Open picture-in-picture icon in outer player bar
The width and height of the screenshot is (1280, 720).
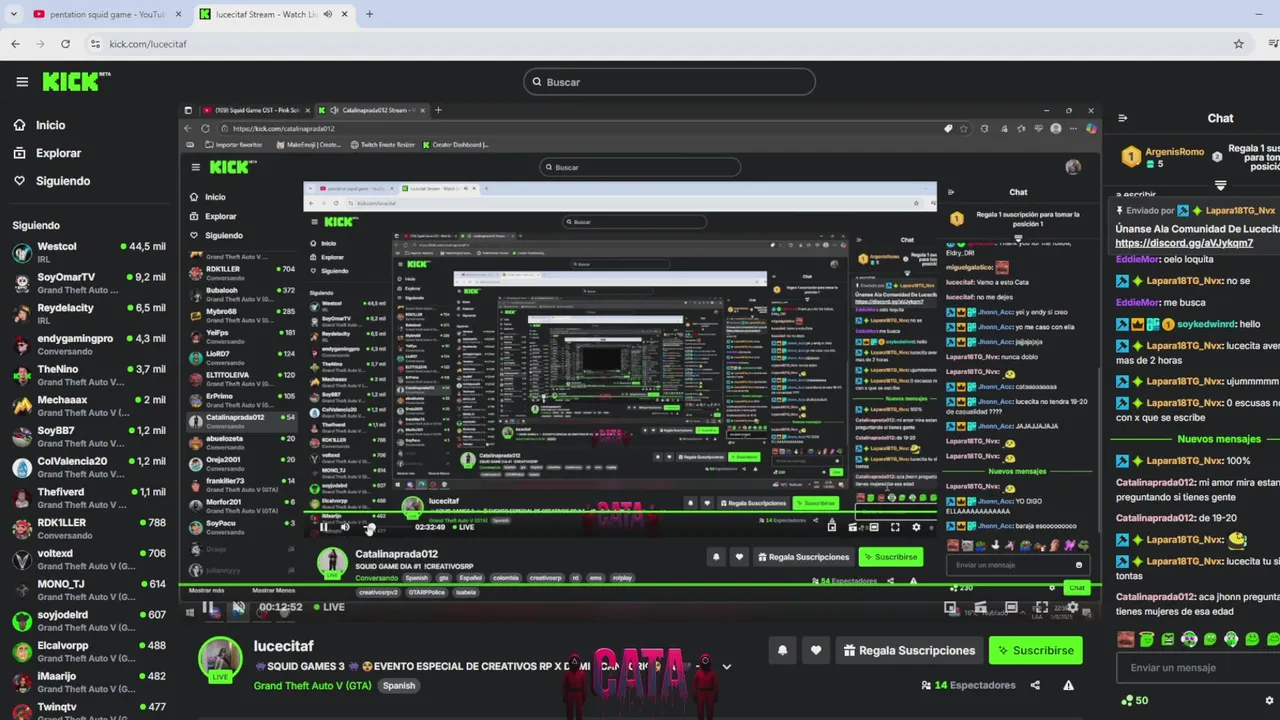click(950, 607)
